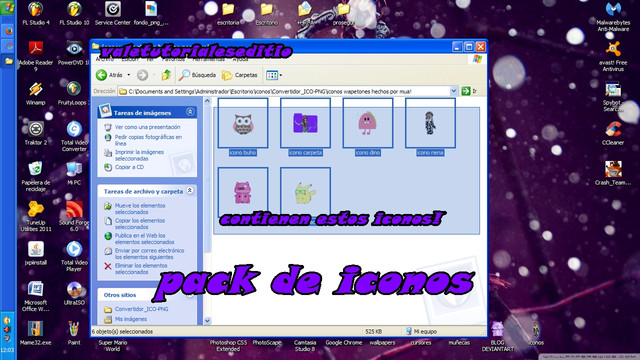Image resolution: width=640 pixels, height=360 pixels.
Task: Open Convertidor_ICO-PNG under Otros sitios
Action: pyautogui.click(x=141, y=309)
